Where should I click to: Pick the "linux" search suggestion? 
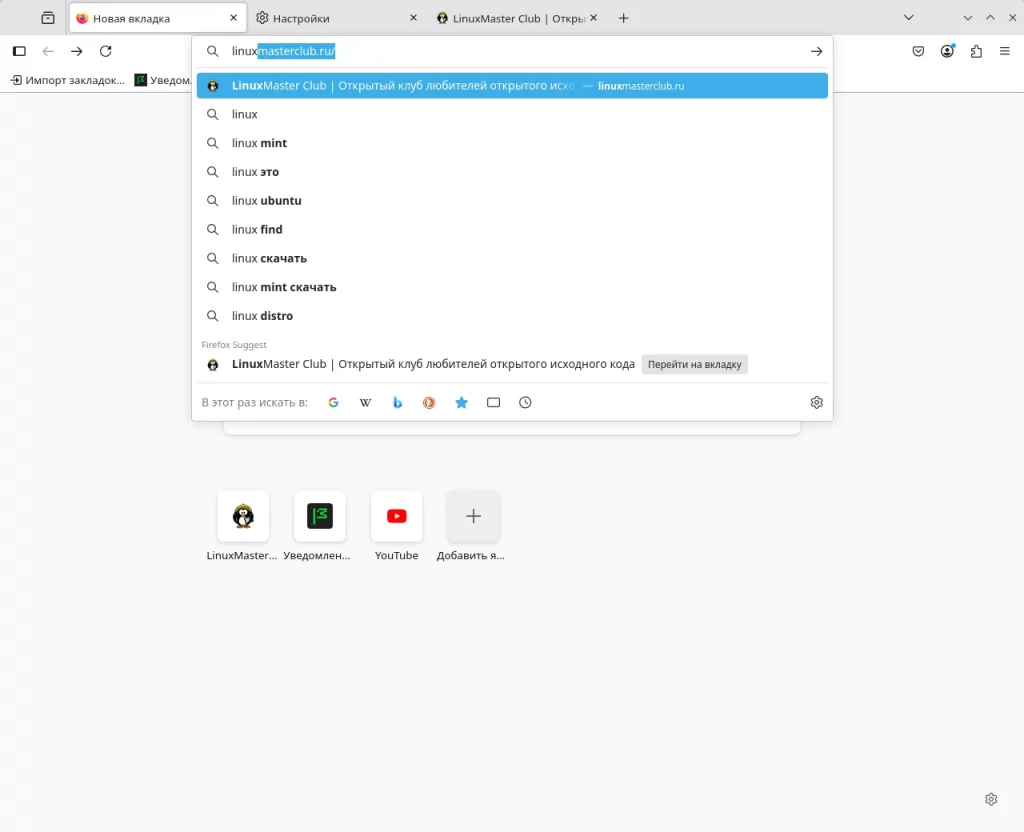point(512,114)
